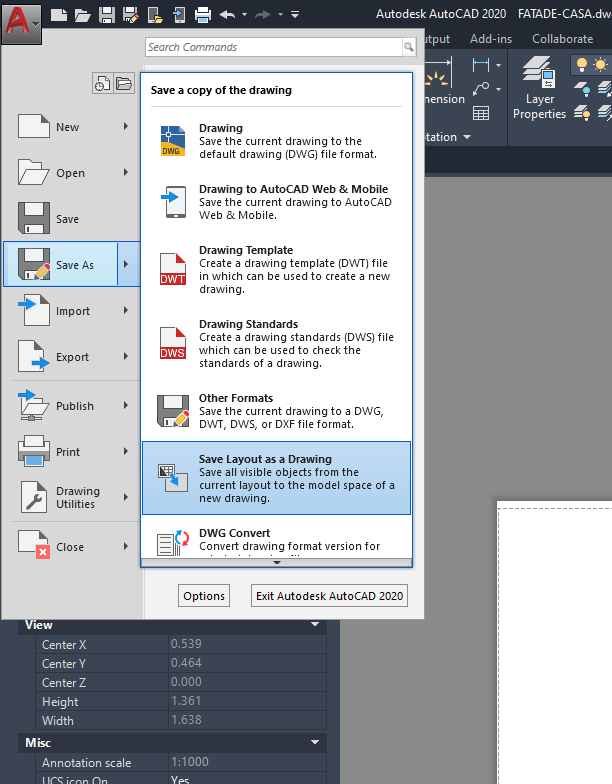Open the Customize Quick Access Toolbar dropdown

(295, 15)
